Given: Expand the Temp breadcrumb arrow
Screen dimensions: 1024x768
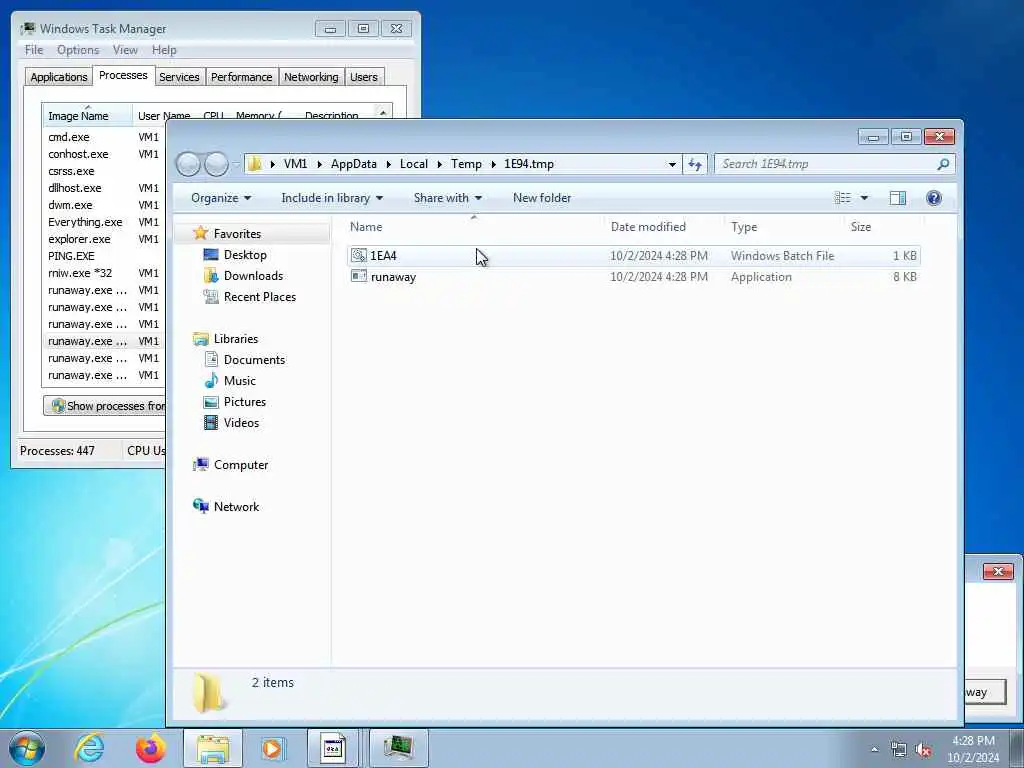Looking at the screenshot, I should pyautogui.click(x=494, y=164).
